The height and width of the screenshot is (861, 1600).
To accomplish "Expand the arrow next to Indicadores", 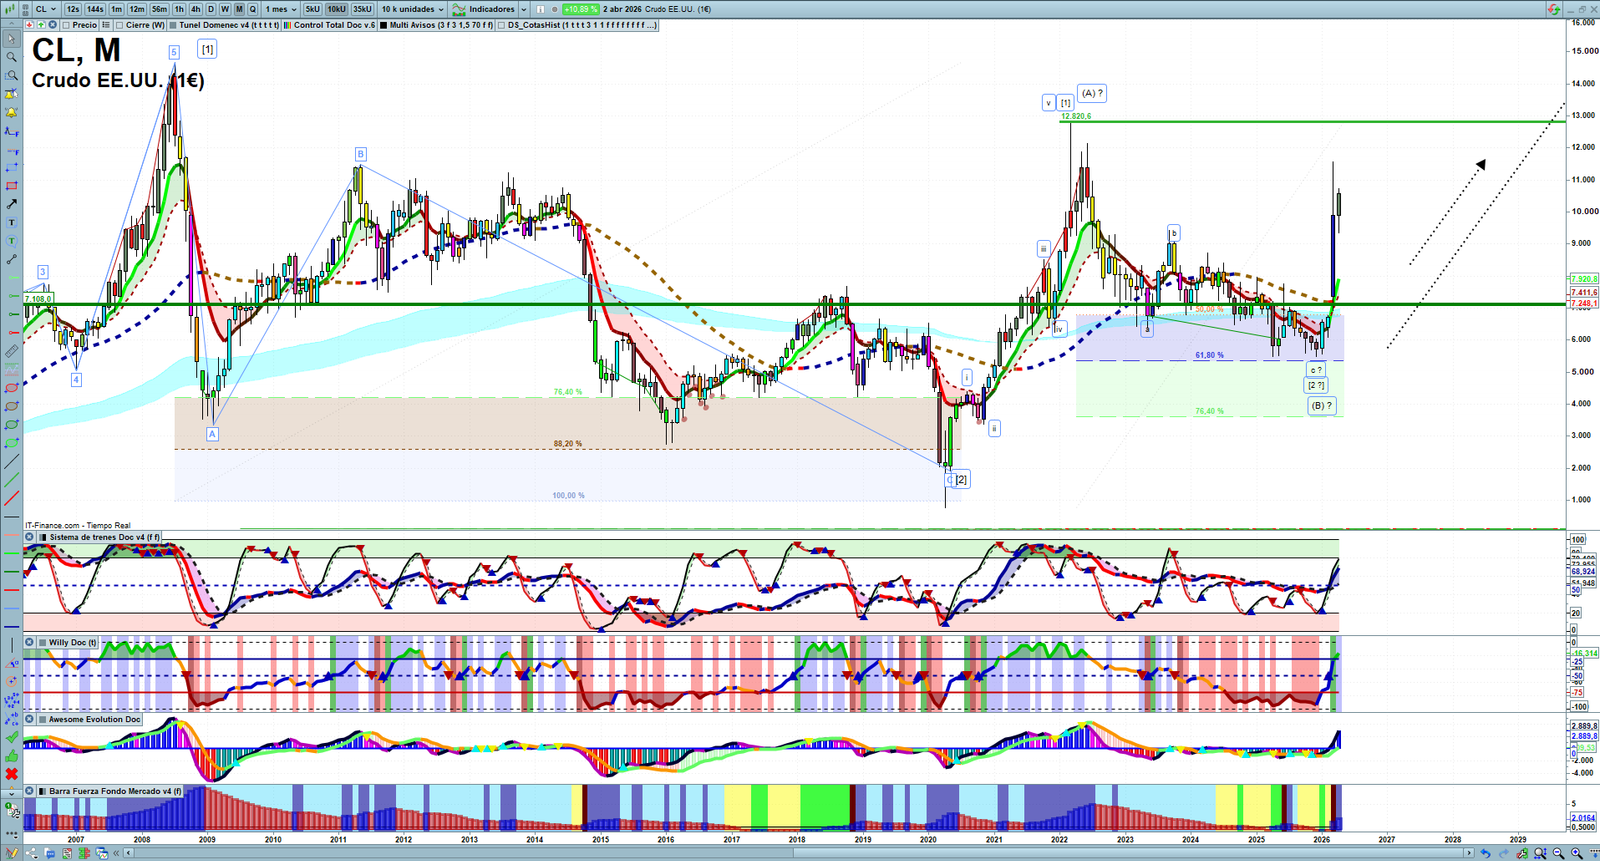I will (523, 9).
